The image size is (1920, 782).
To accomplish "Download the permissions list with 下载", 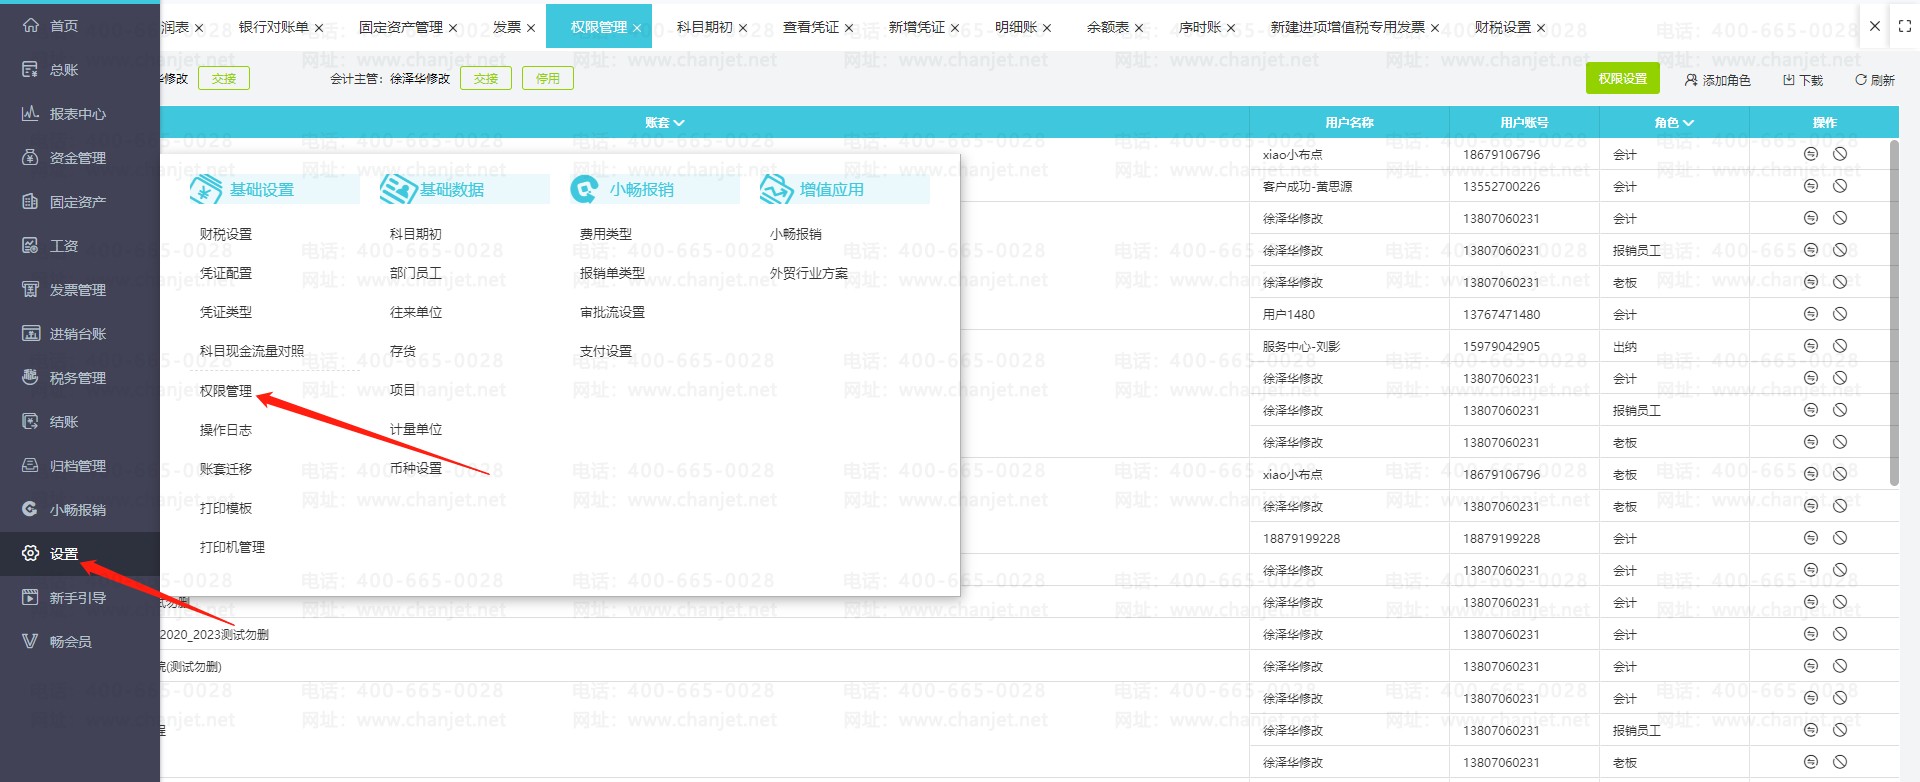I will pyautogui.click(x=1803, y=80).
